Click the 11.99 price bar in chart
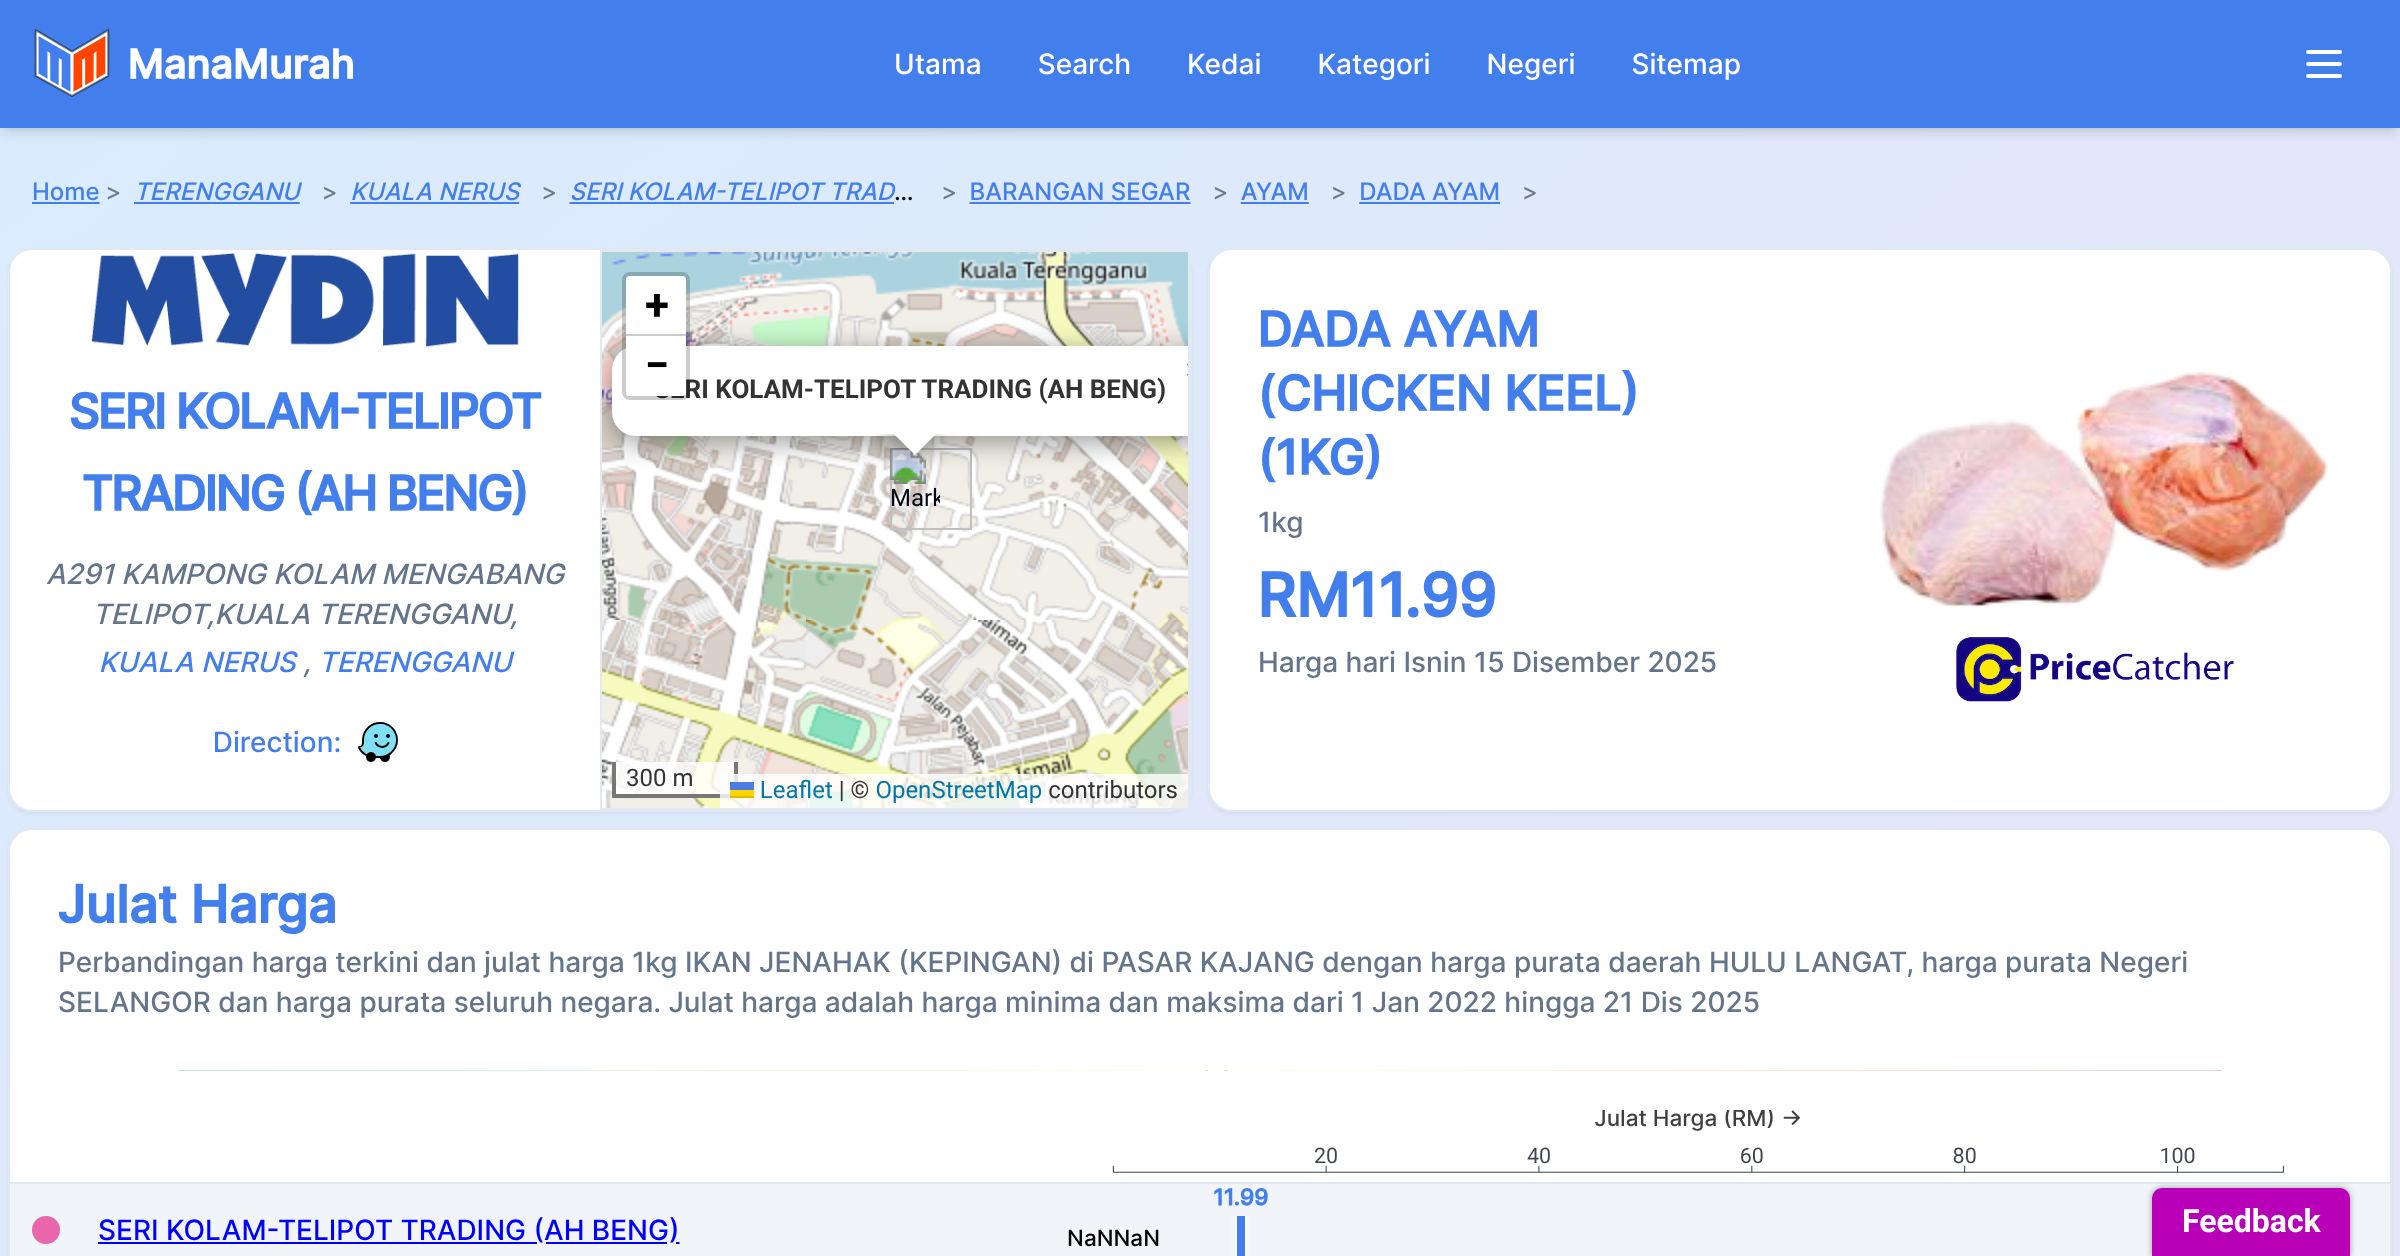Screen dimensions: 2400x1256 pyautogui.click(x=1241, y=1235)
